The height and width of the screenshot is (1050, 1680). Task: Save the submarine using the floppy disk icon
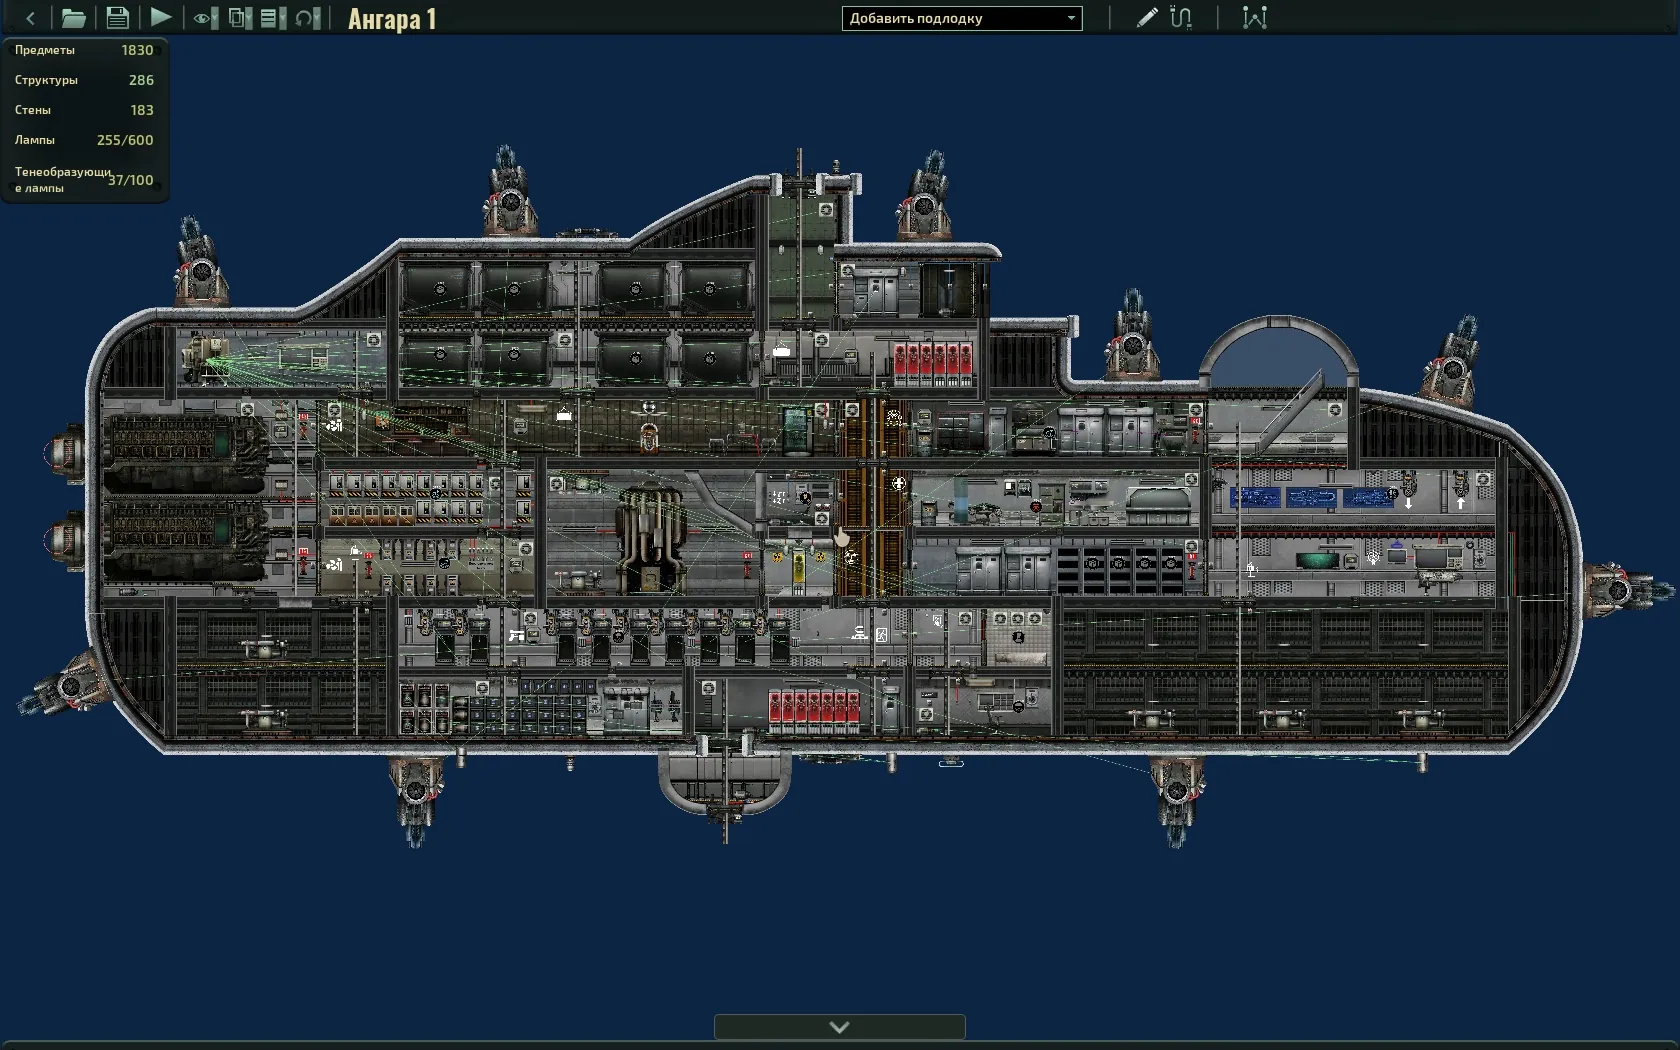[117, 18]
